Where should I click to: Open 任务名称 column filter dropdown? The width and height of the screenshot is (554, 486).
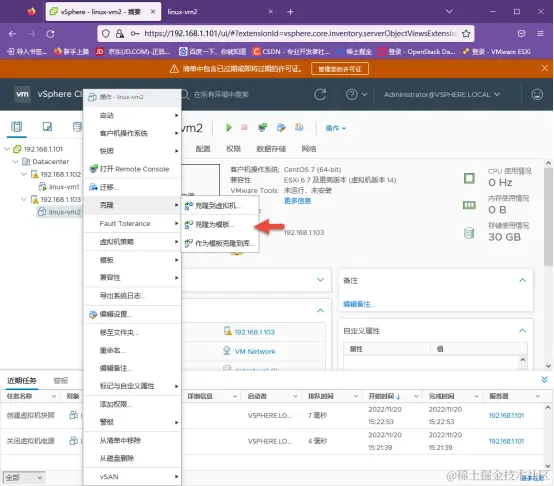(54, 396)
